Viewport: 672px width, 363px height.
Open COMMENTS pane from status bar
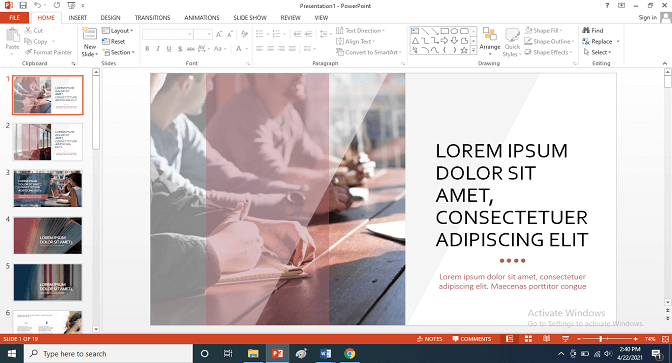pyautogui.click(x=472, y=339)
